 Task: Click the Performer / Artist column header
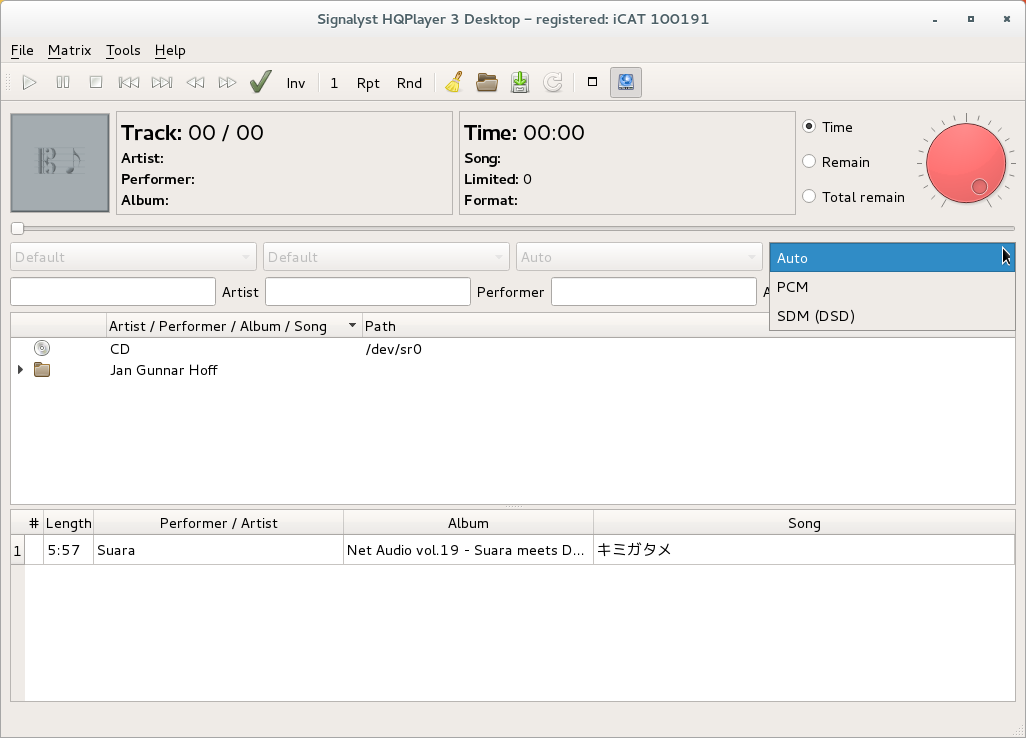(x=219, y=523)
